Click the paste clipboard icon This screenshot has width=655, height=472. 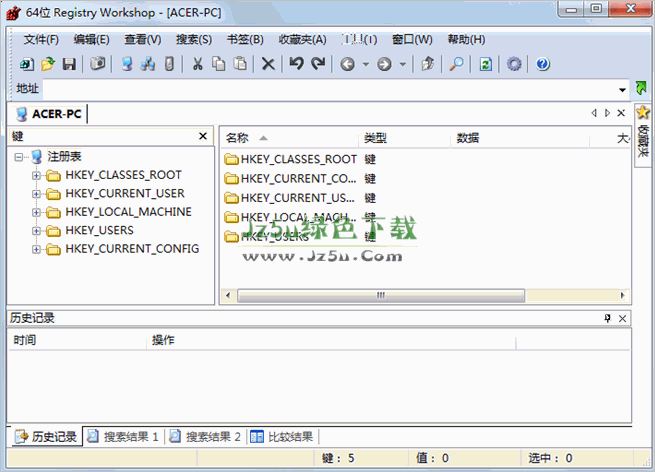pyautogui.click(x=240, y=64)
